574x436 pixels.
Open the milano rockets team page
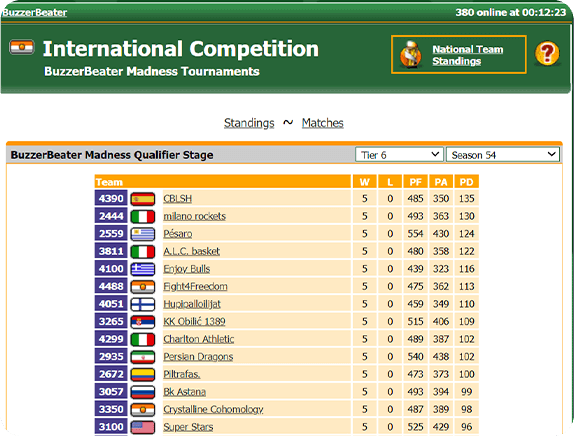click(x=194, y=216)
